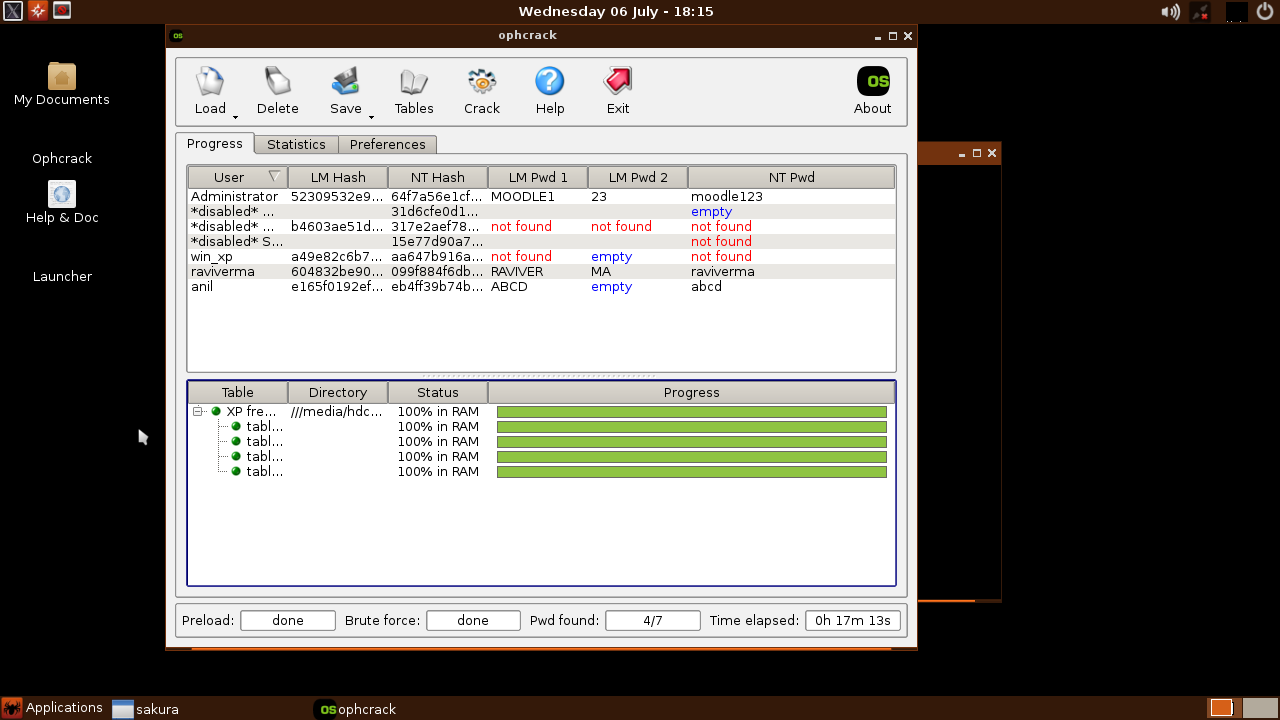The image size is (1280, 720).
Task: Click the volume speaker tray icon
Action: pyautogui.click(x=1170, y=12)
